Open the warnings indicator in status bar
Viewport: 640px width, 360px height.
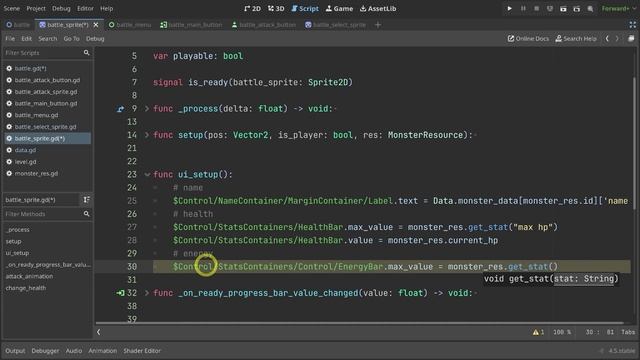click(538, 332)
